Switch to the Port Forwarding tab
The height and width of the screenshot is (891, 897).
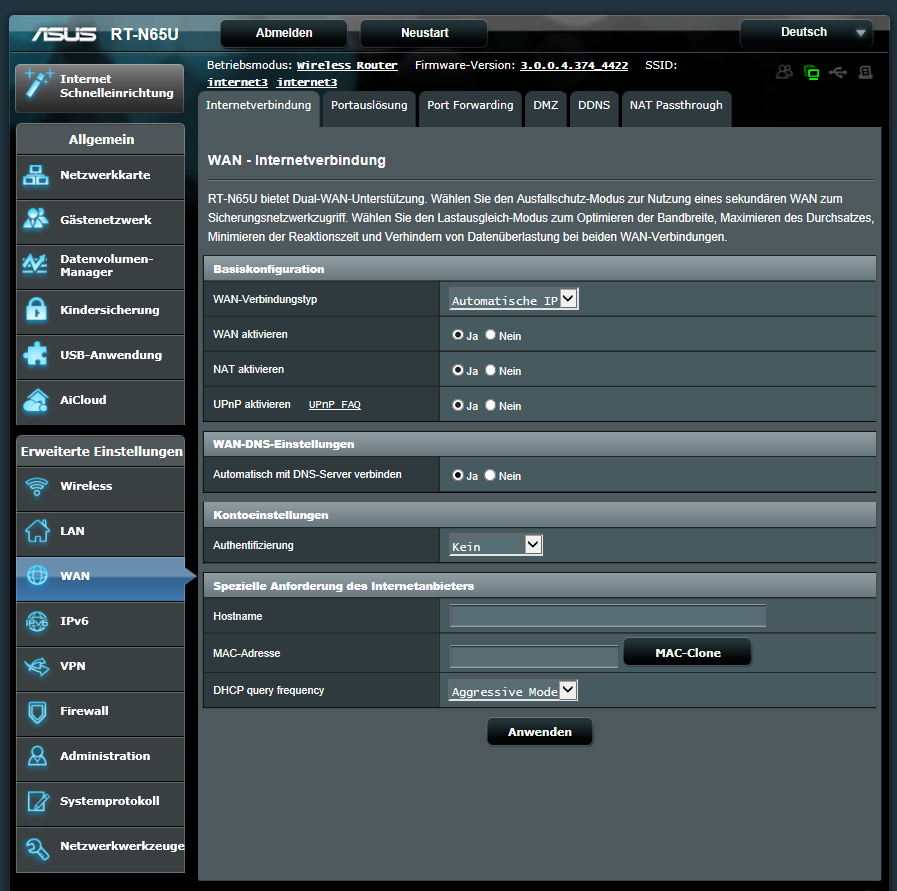pos(470,106)
